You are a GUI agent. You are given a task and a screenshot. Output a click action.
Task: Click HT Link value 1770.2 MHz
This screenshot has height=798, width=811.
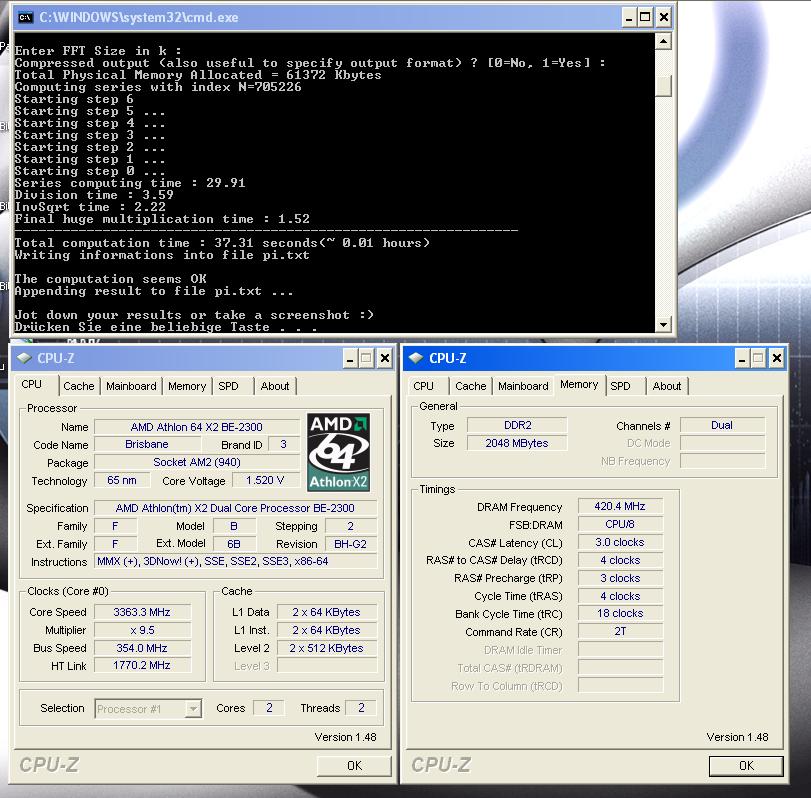(142, 666)
